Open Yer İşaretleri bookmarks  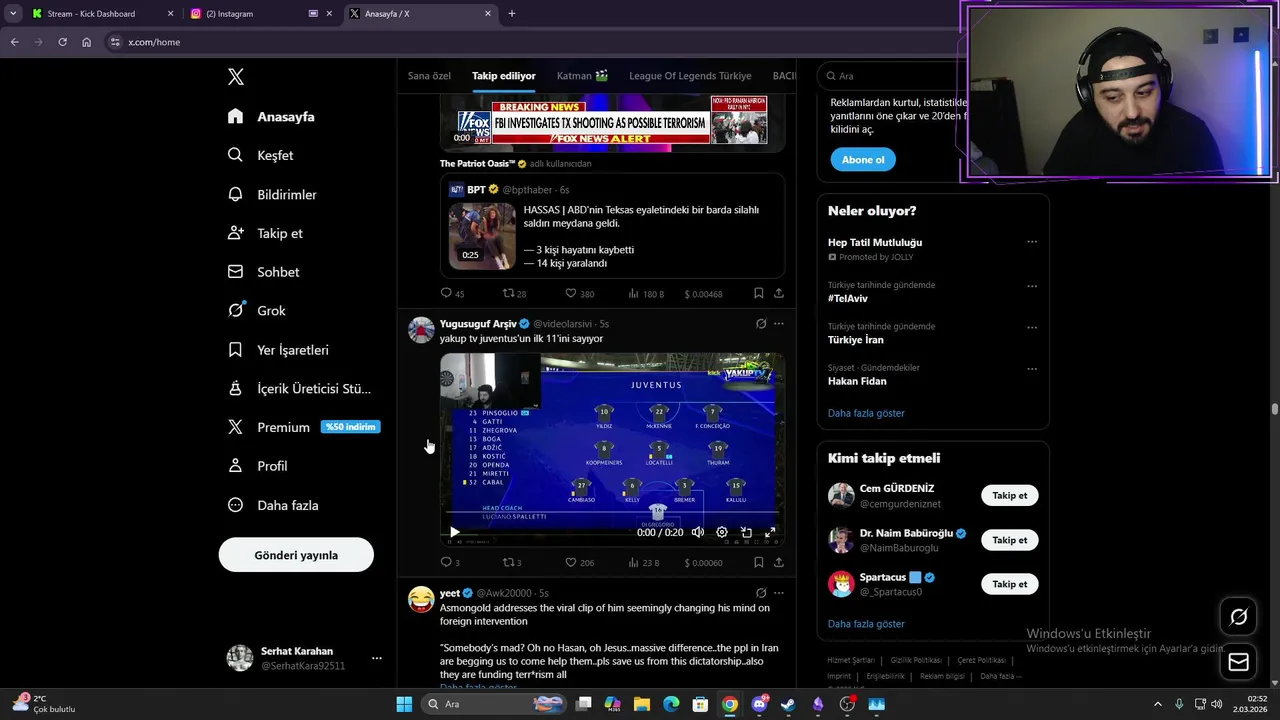point(278,350)
